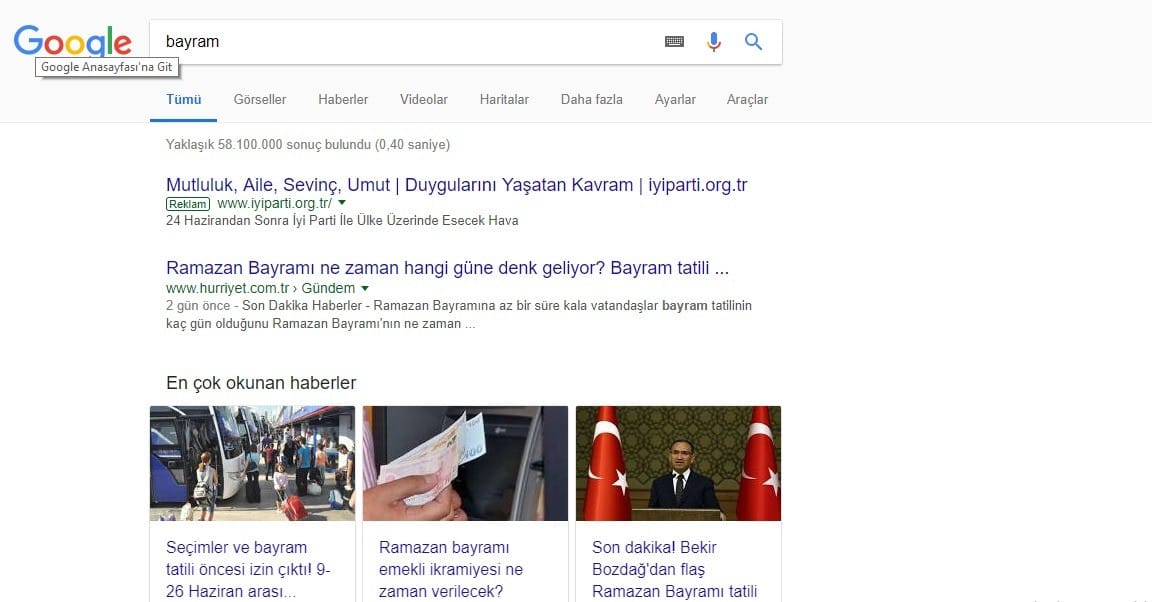Open the on-screen keyboard icon
Viewport: 1152px width, 602px height.
(674, 42)
